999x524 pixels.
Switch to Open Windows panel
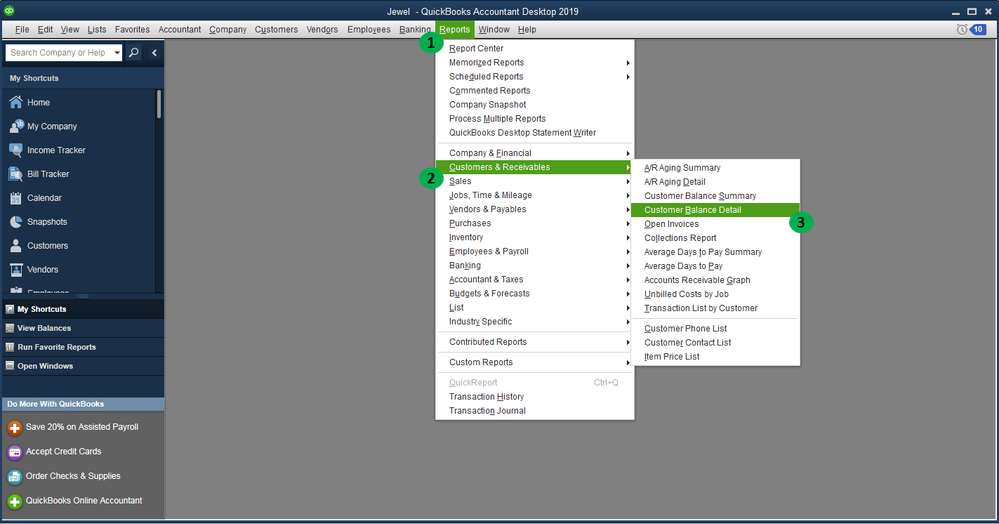(x=82, y=366)
